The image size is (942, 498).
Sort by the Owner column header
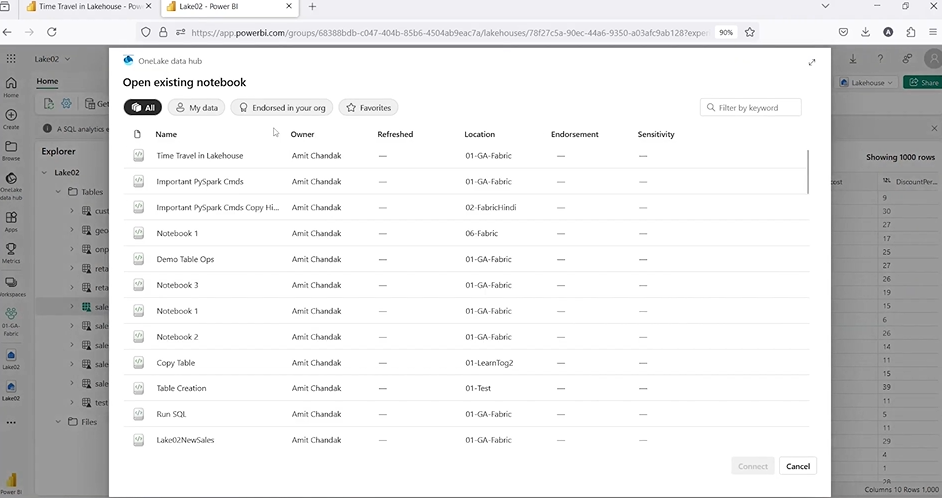[302, 134]
